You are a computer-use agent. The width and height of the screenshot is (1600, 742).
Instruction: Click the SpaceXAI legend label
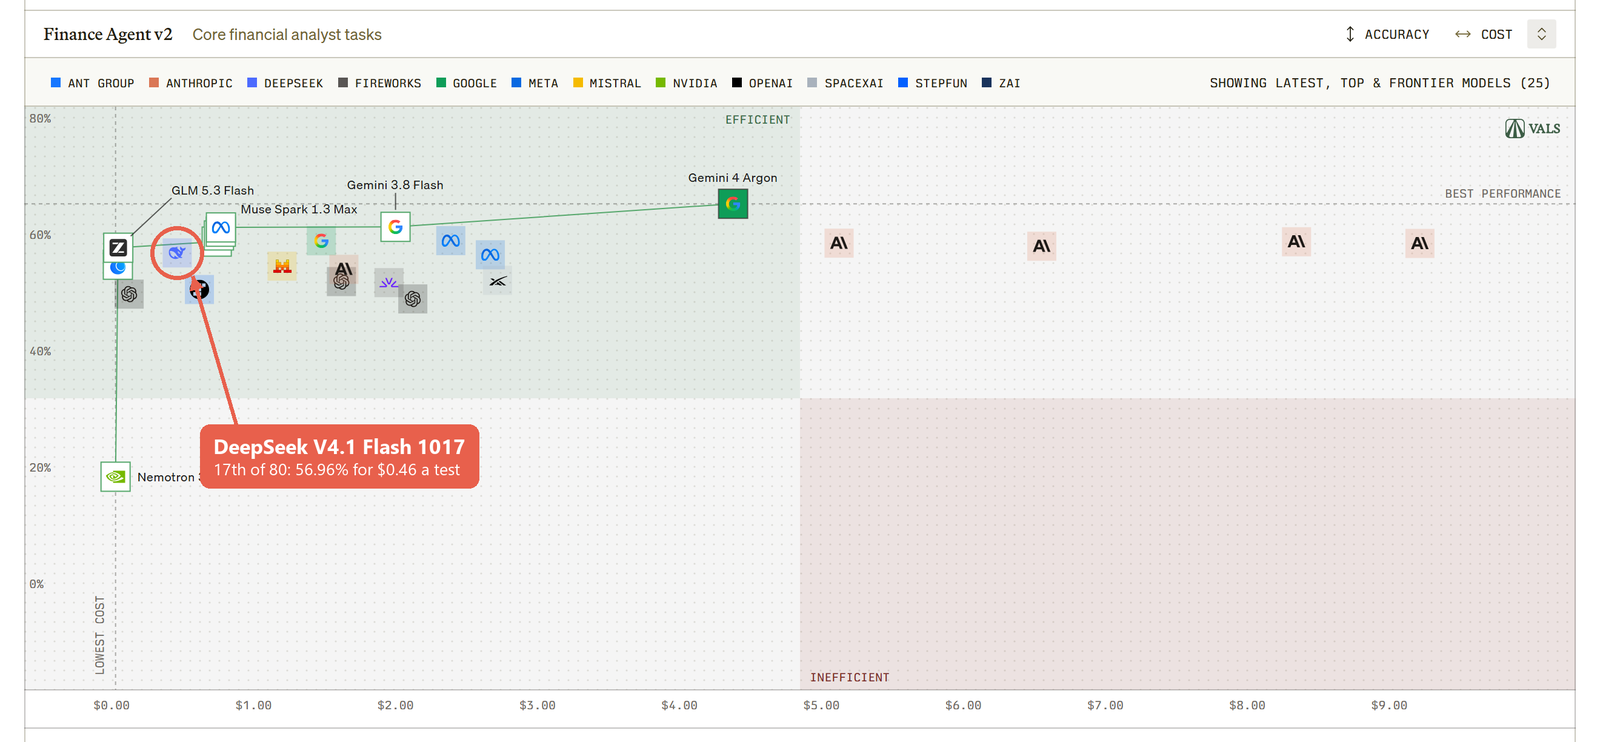coord(854,83)
